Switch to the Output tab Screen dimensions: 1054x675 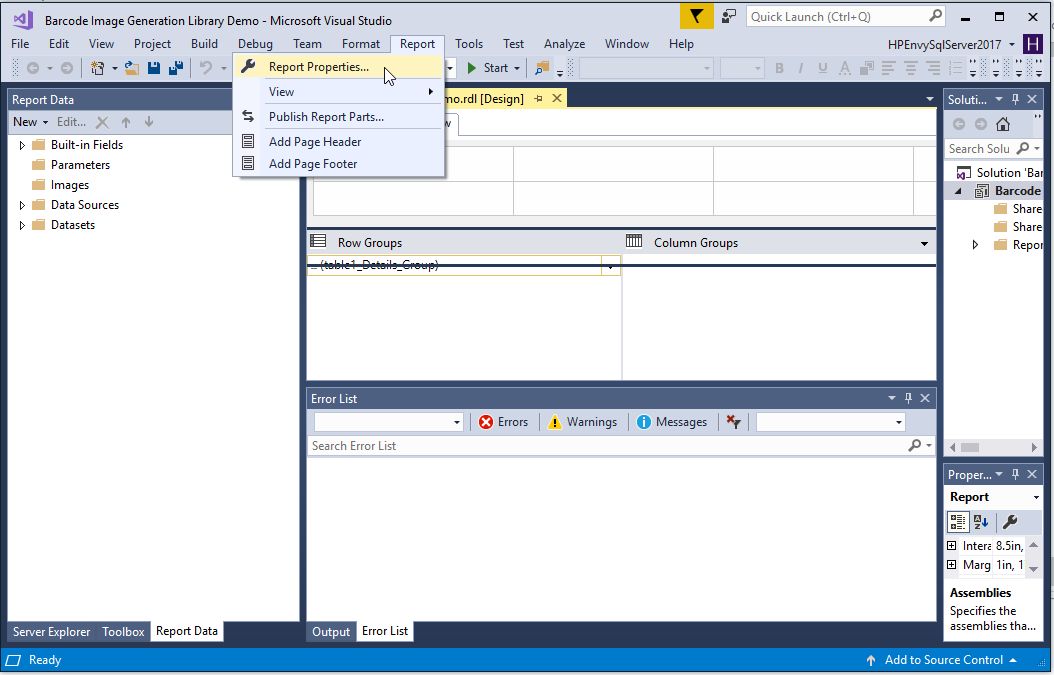(331, 631)
